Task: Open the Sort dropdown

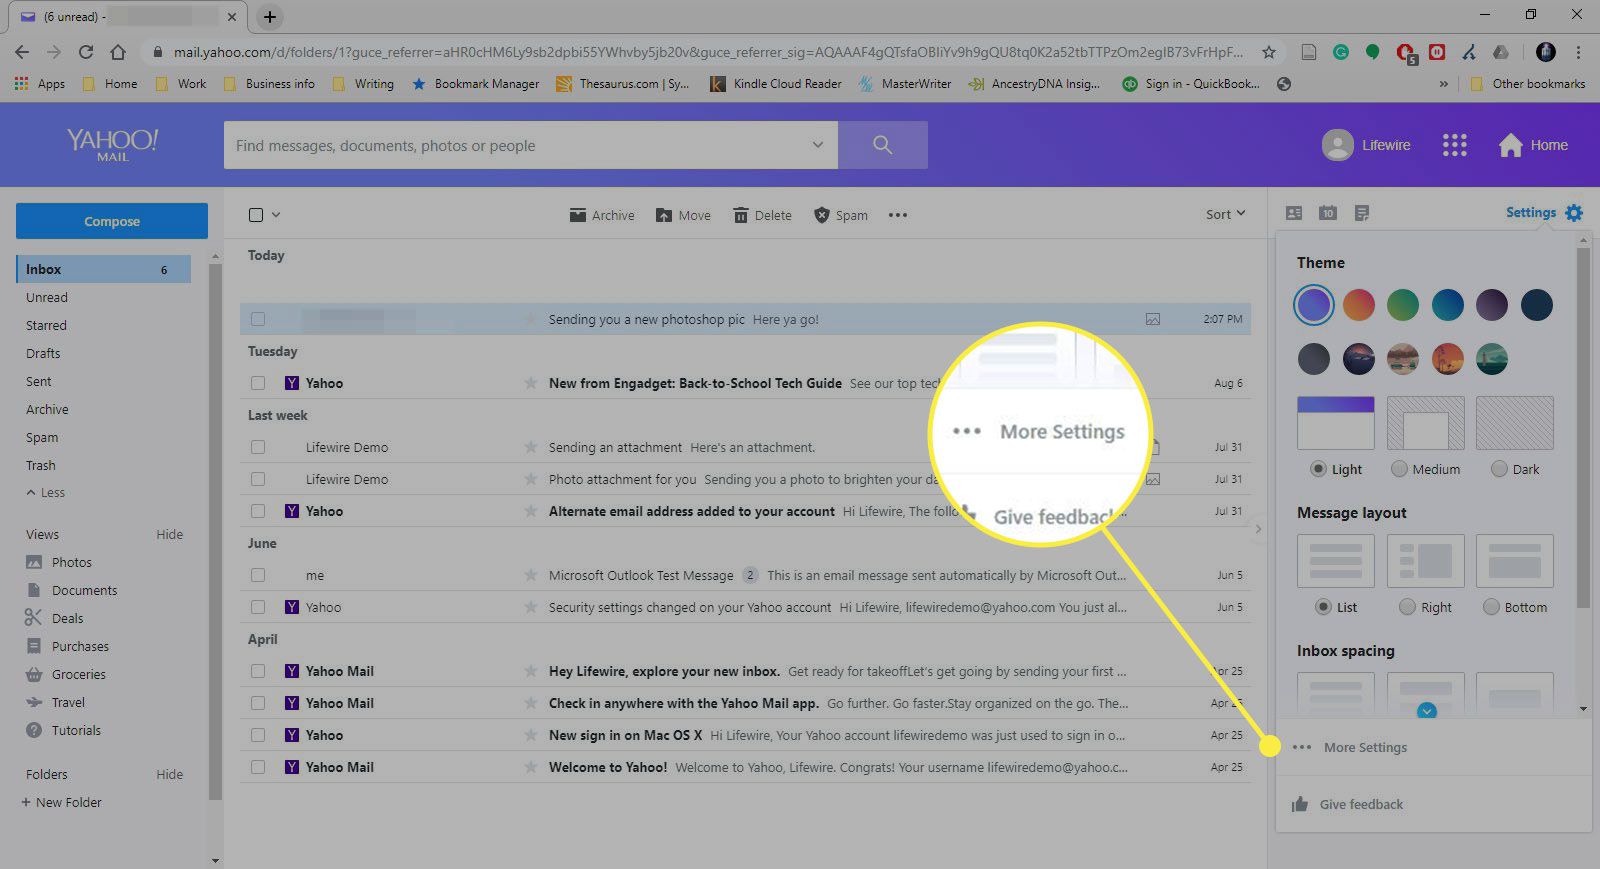Action: 1225,214
